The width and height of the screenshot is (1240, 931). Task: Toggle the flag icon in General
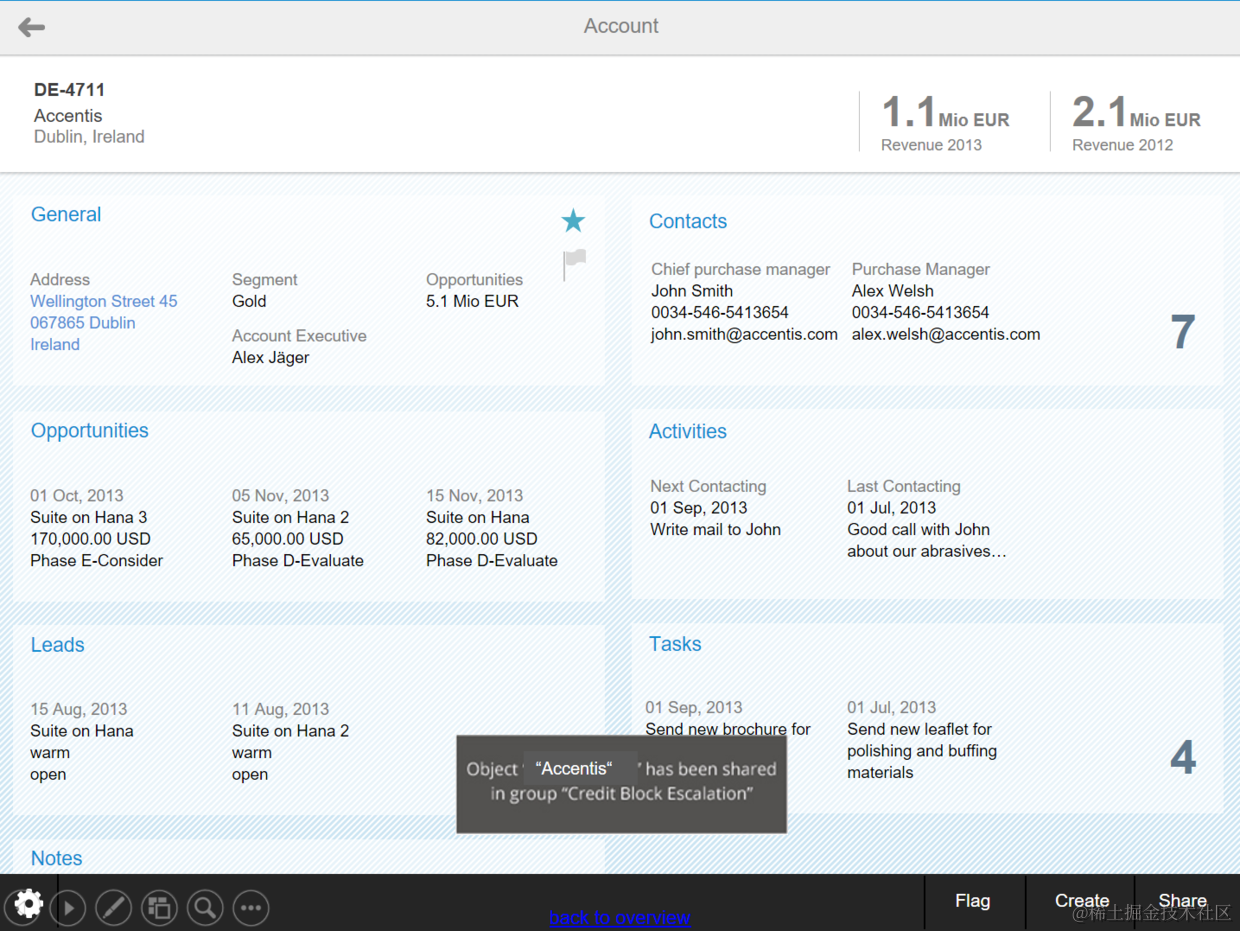coord(574,265)
